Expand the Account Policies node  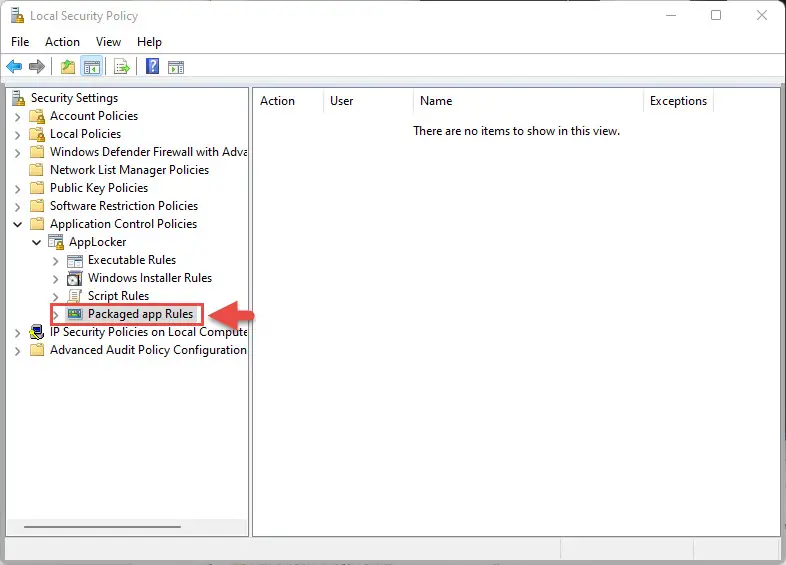coord(18,117)
